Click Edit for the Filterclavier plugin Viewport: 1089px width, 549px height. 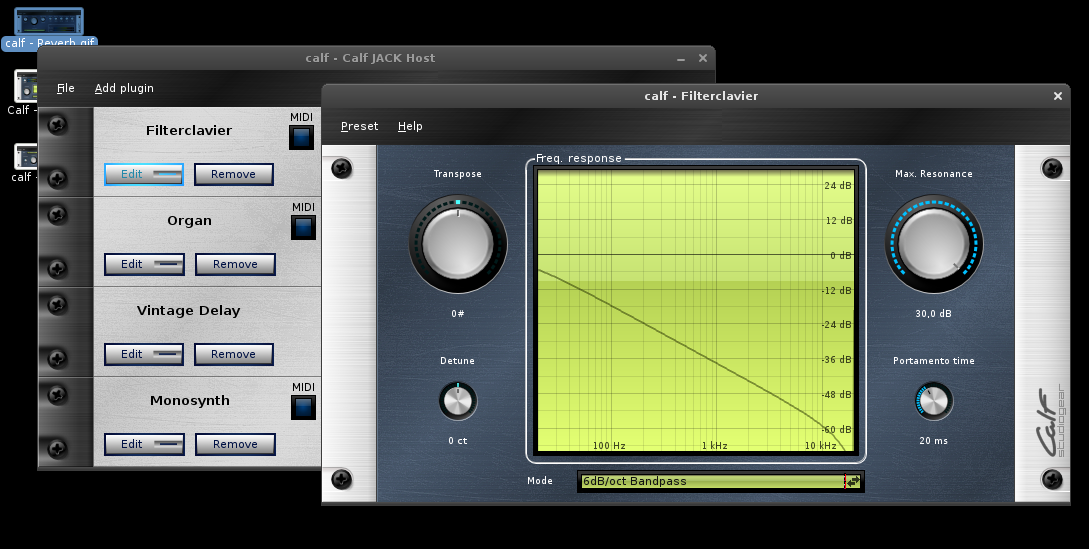(144, 174)
